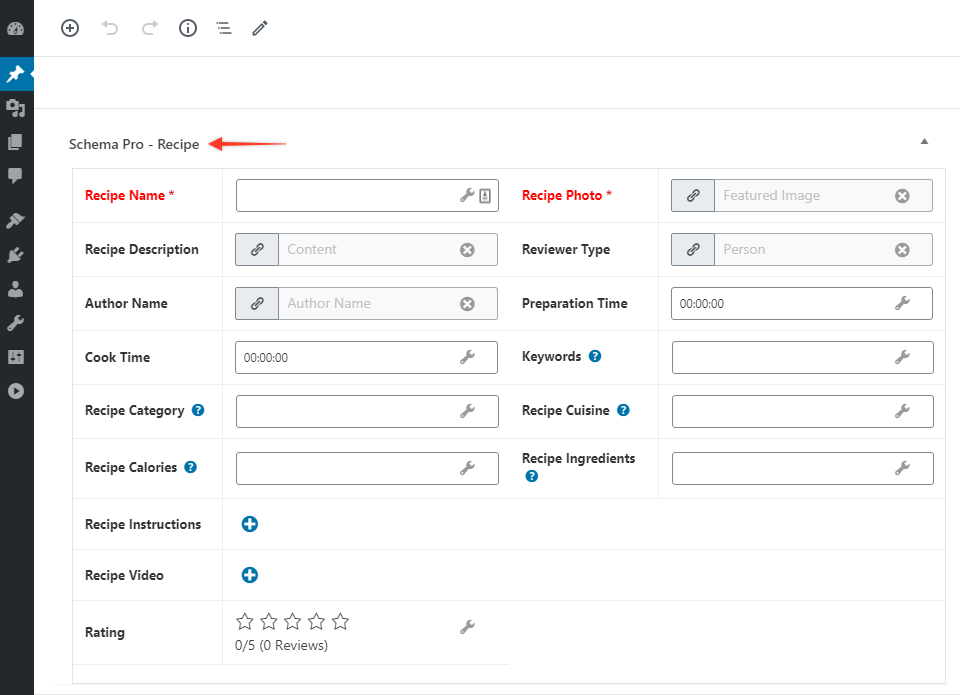
Task: Add a Recipe Video entry
Action: pos(250,575)
